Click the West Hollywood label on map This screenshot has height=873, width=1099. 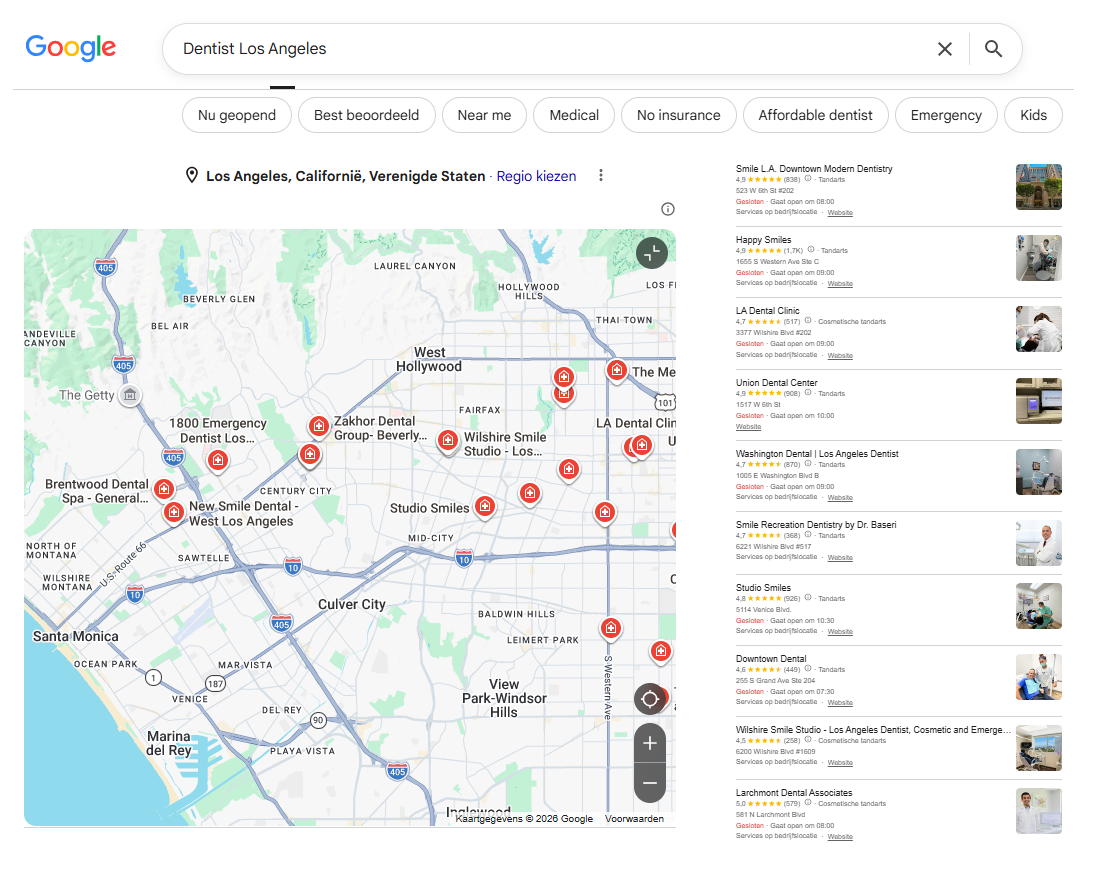pyautogui.click(x=429, y=359)
